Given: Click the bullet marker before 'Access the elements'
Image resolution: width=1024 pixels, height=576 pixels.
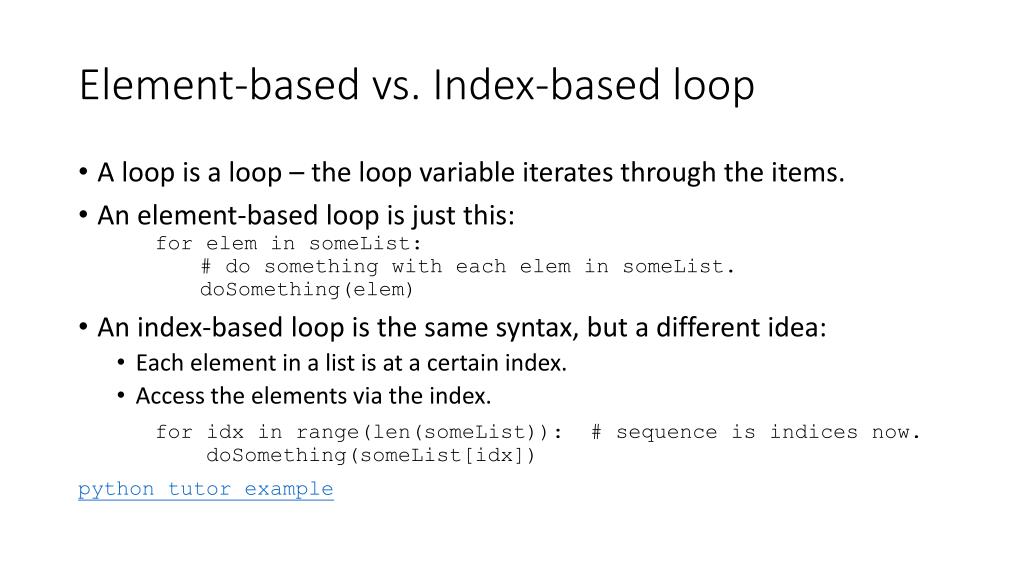Looking at the screenshot, I should tap(121, 395).
